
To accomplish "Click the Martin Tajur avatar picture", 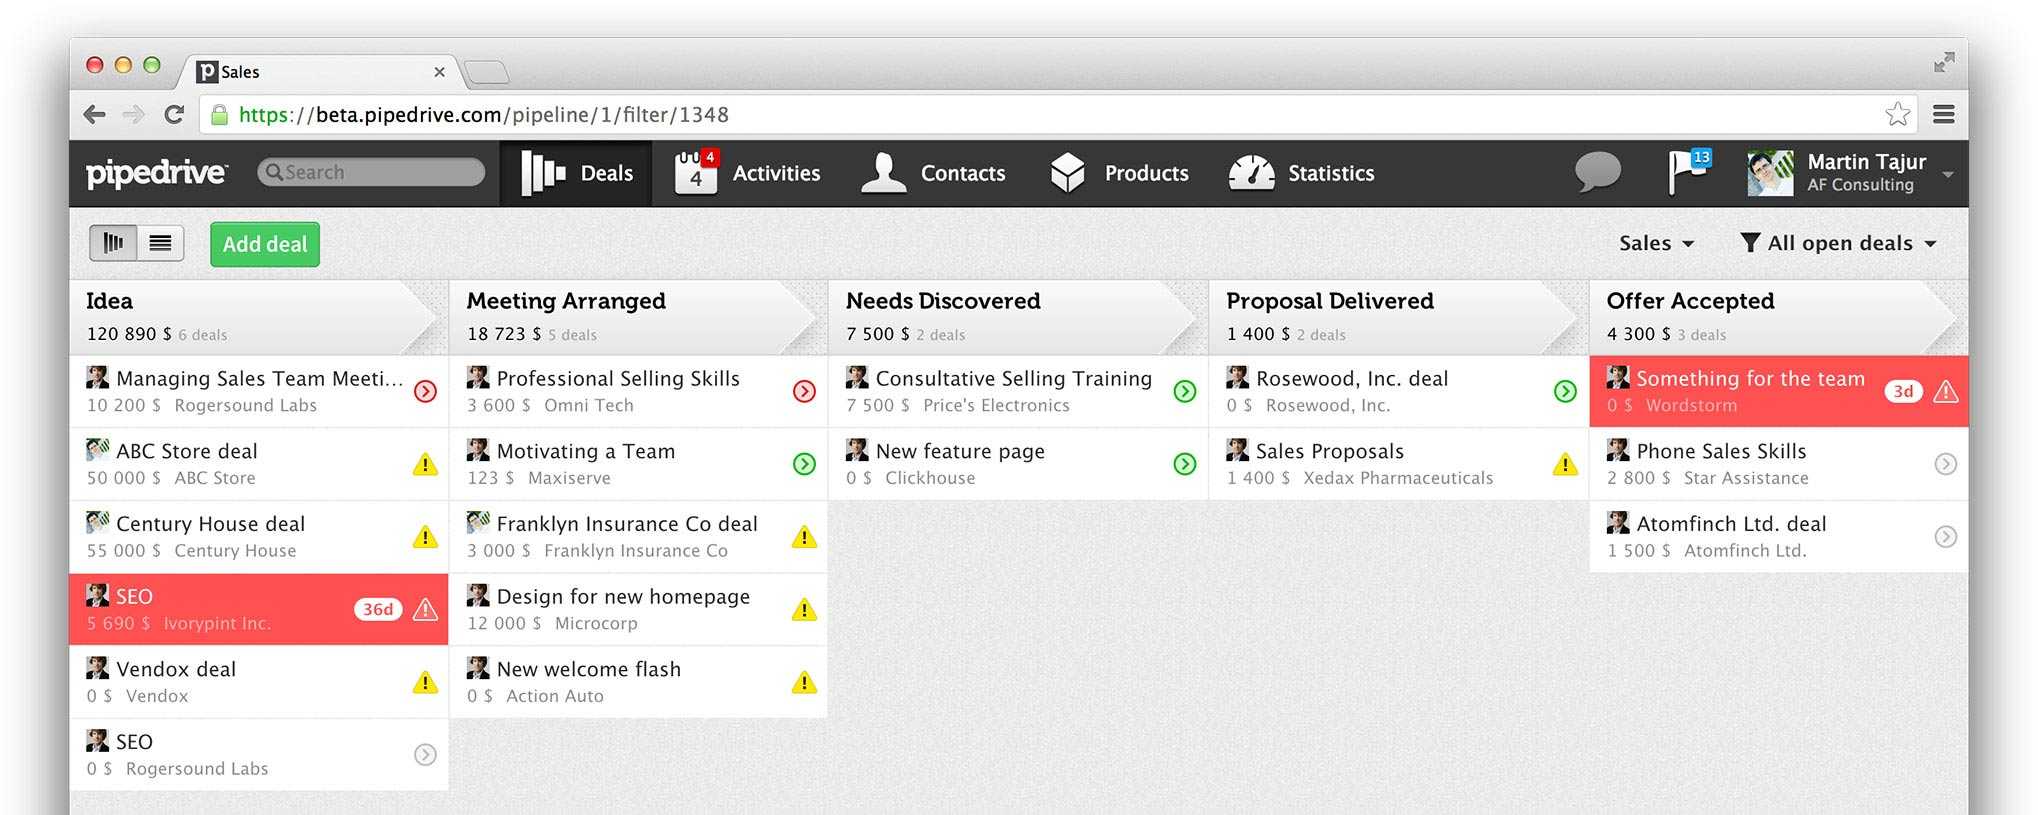I will click(1770, 173).
